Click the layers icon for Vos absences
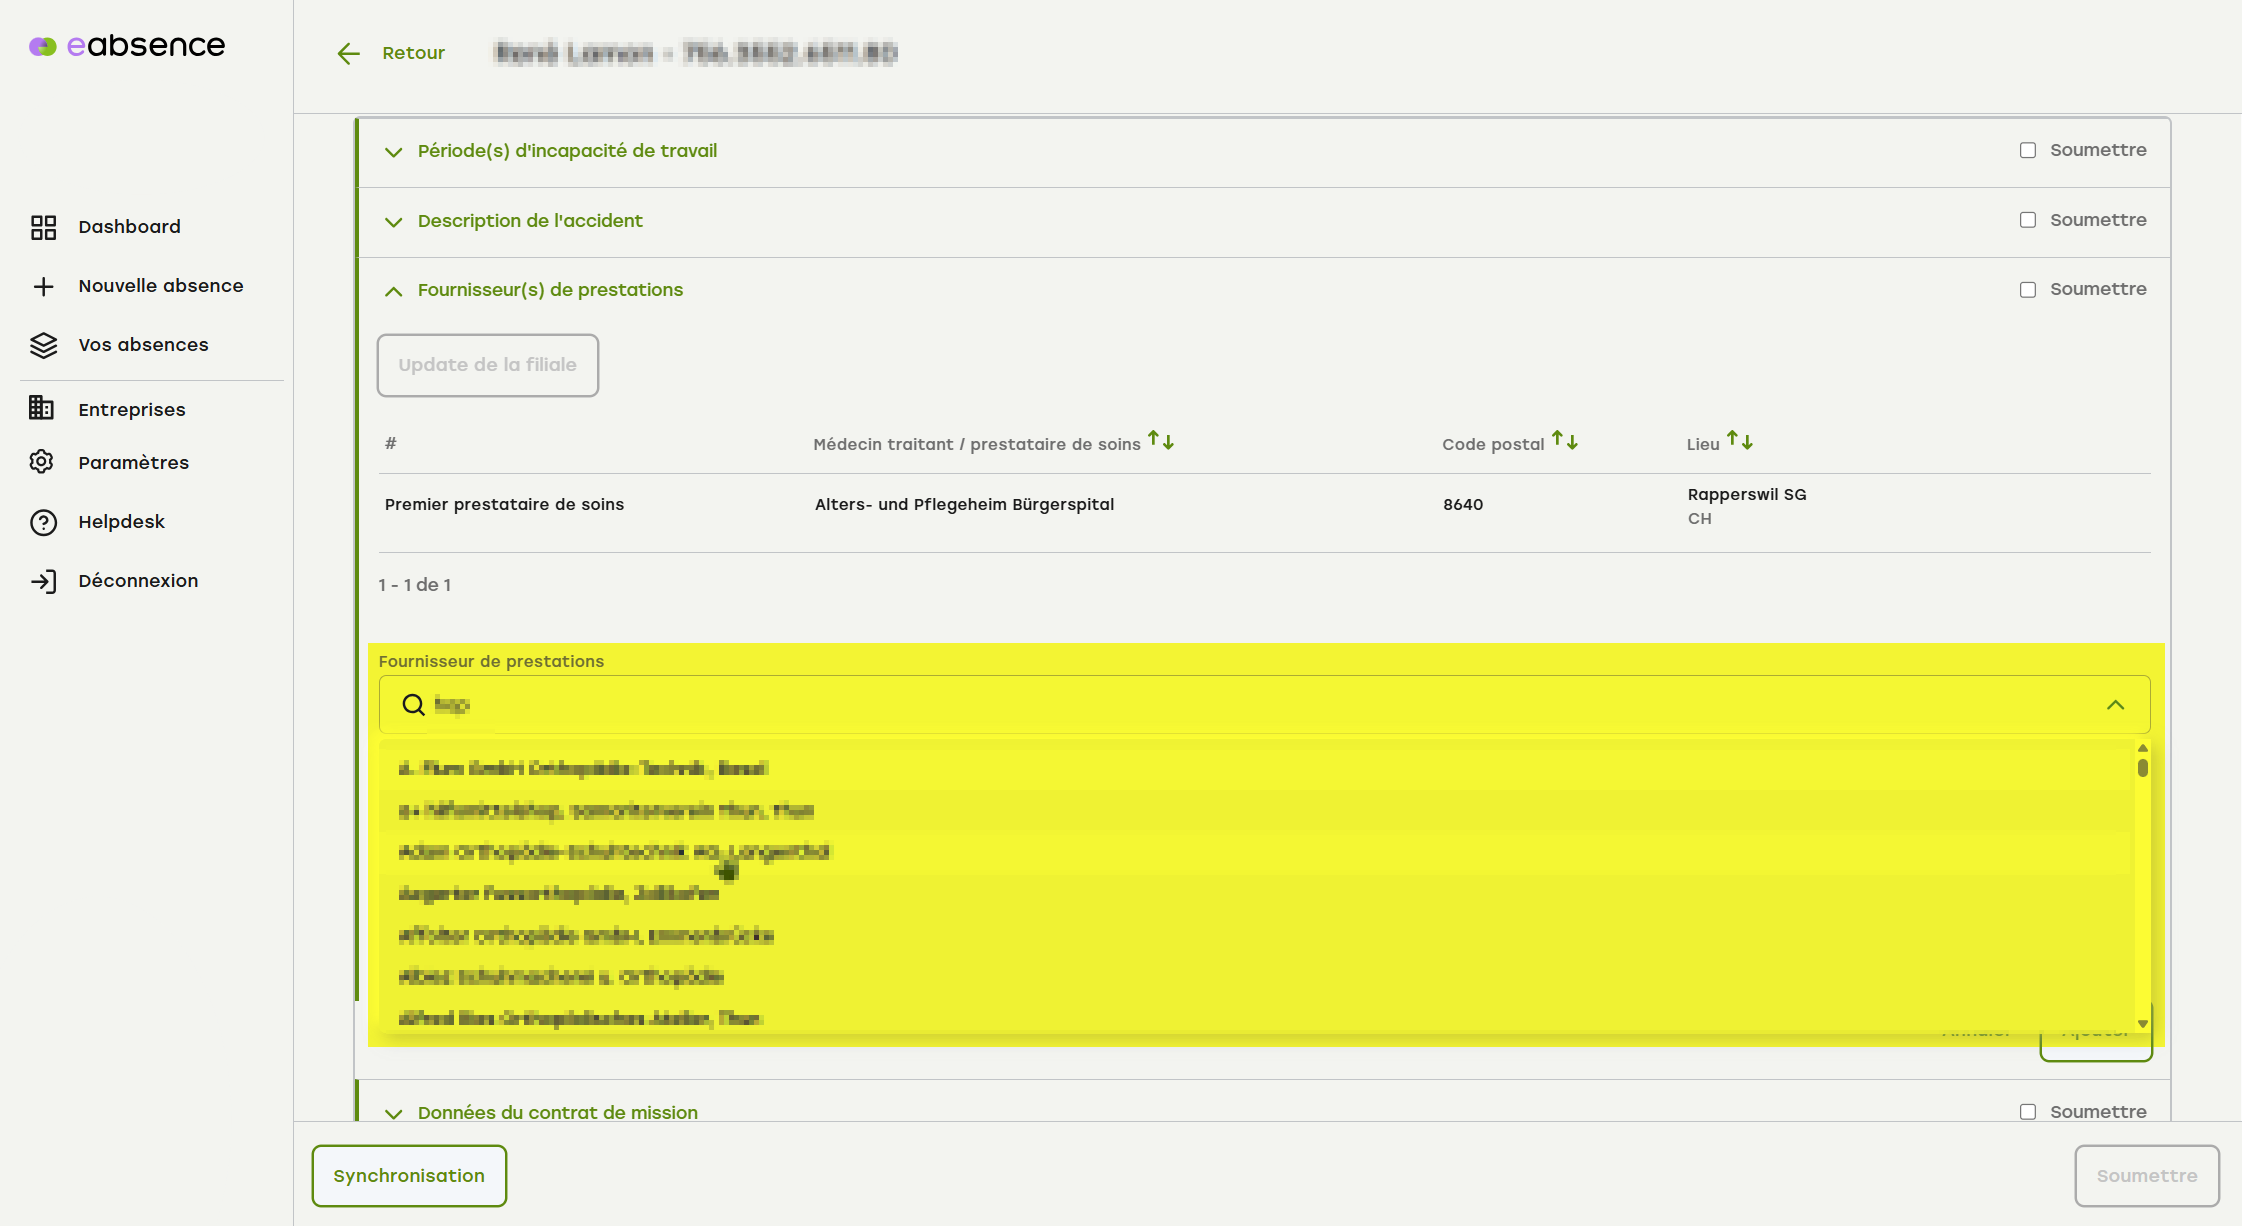Image resolution: width=2242 pixels, height=1226 pixels. pyautogui.click(x=43, y=345)
